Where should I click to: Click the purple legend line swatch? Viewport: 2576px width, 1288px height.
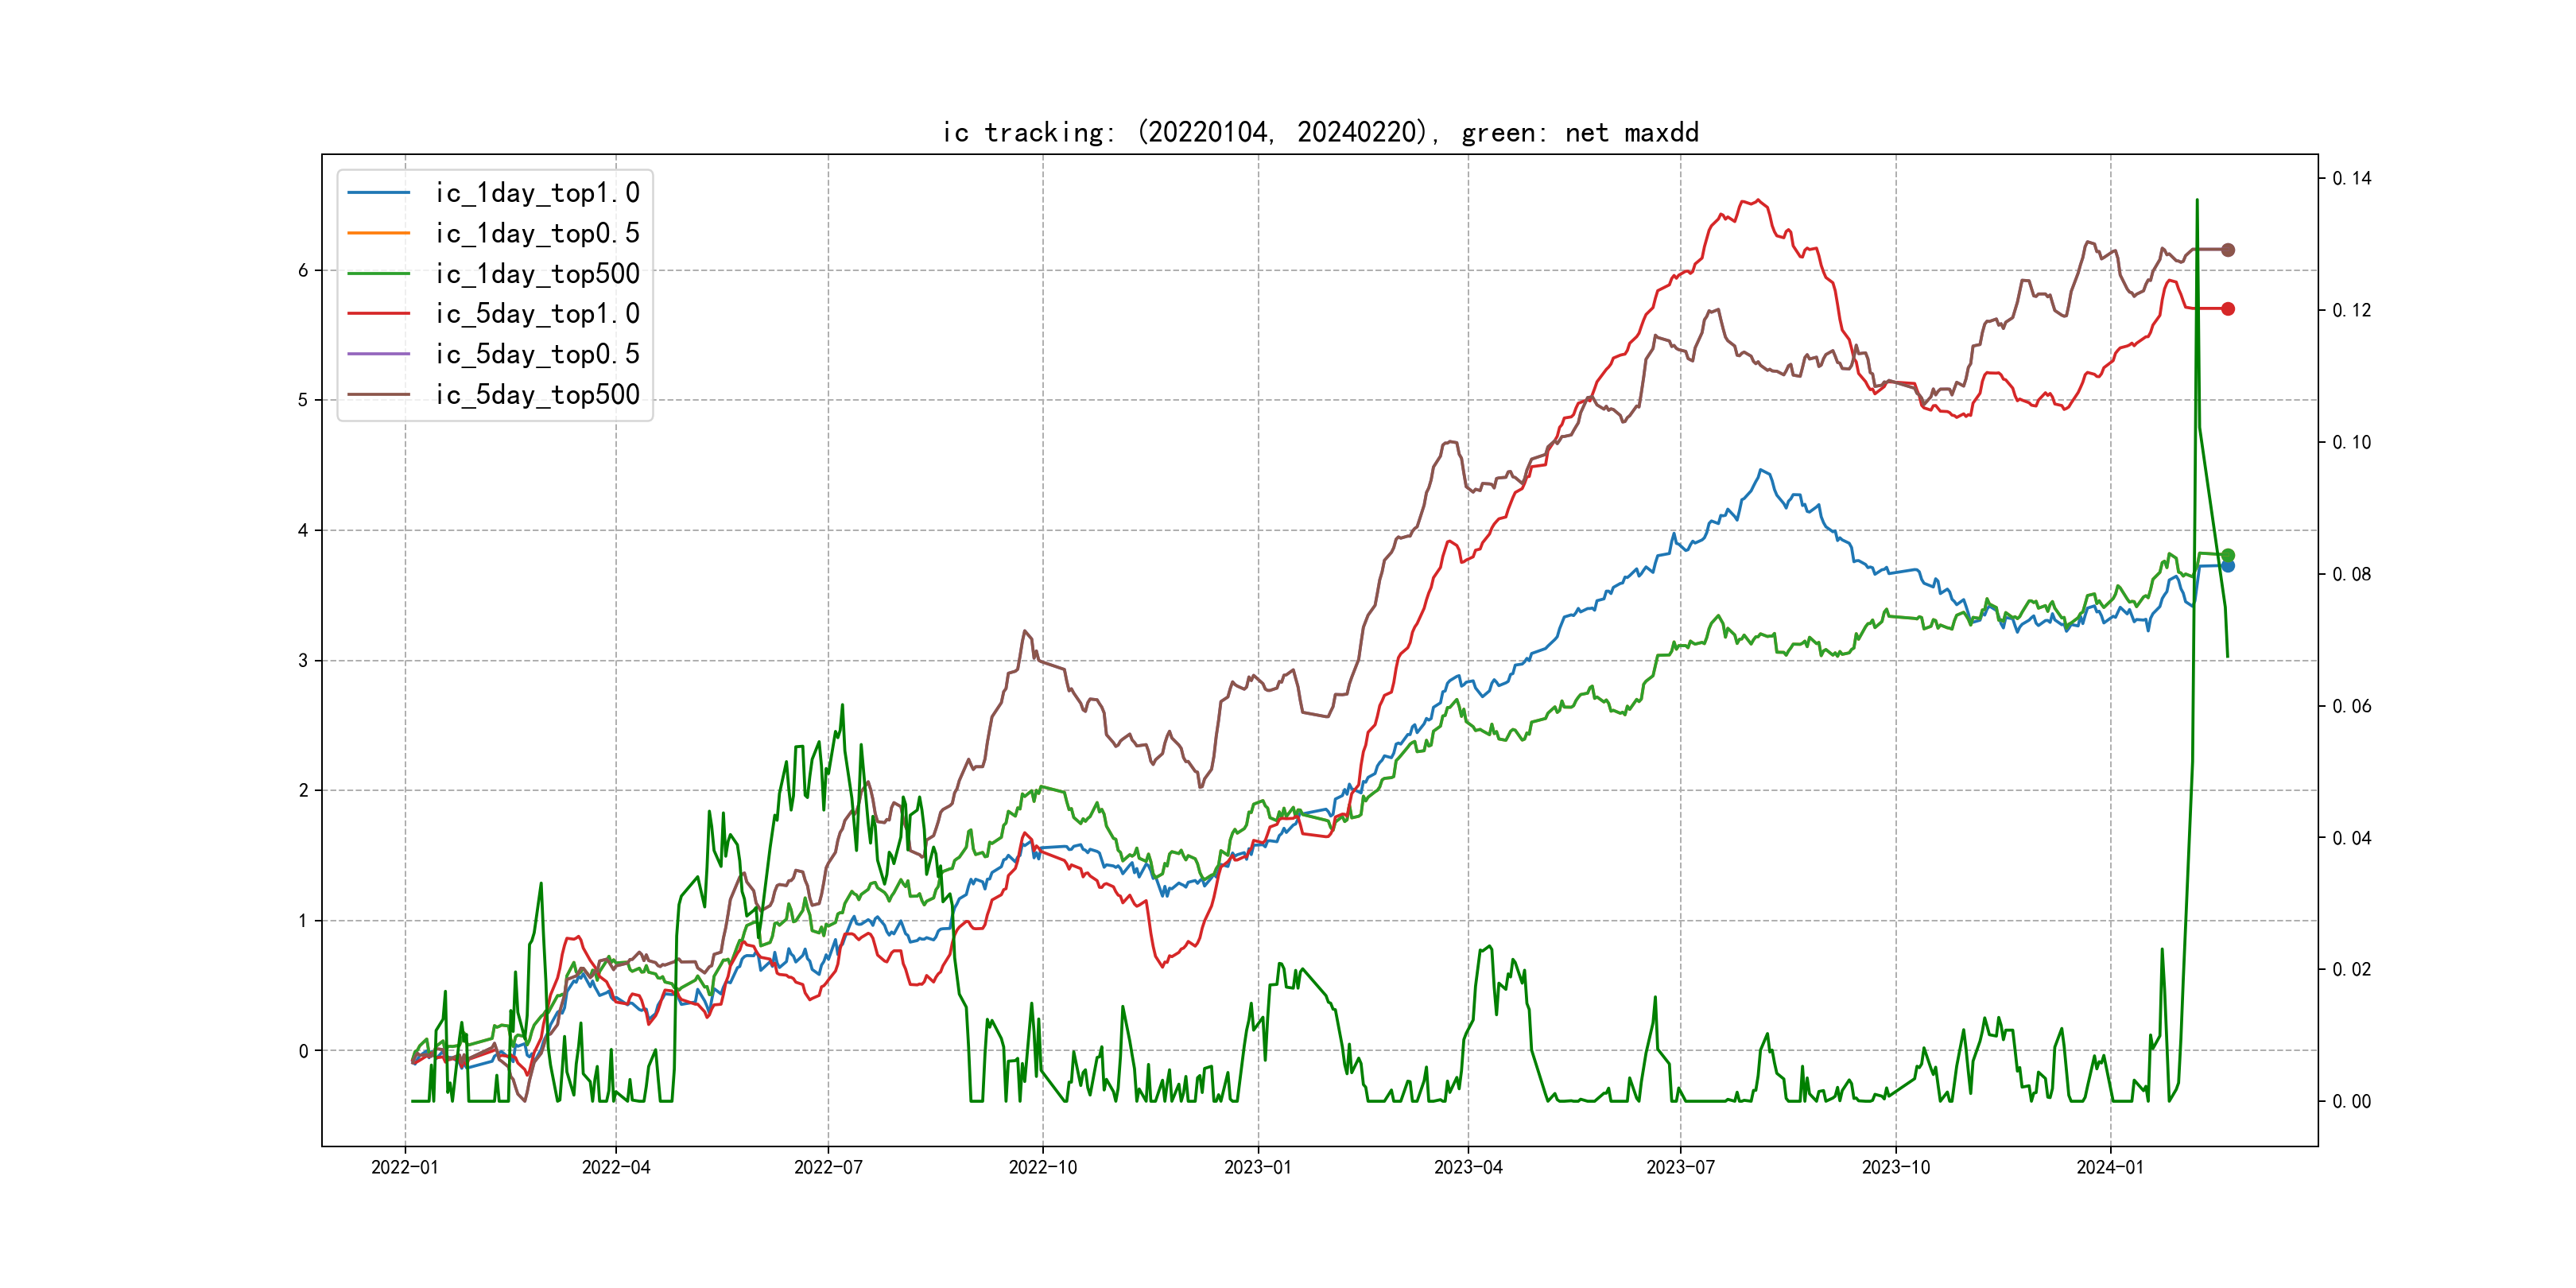click(379, 354)
